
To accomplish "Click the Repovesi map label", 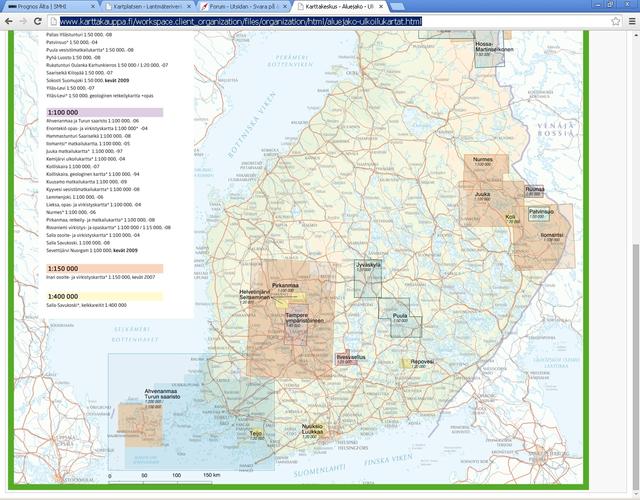I will pyautogui.click(x=422, y=361).
